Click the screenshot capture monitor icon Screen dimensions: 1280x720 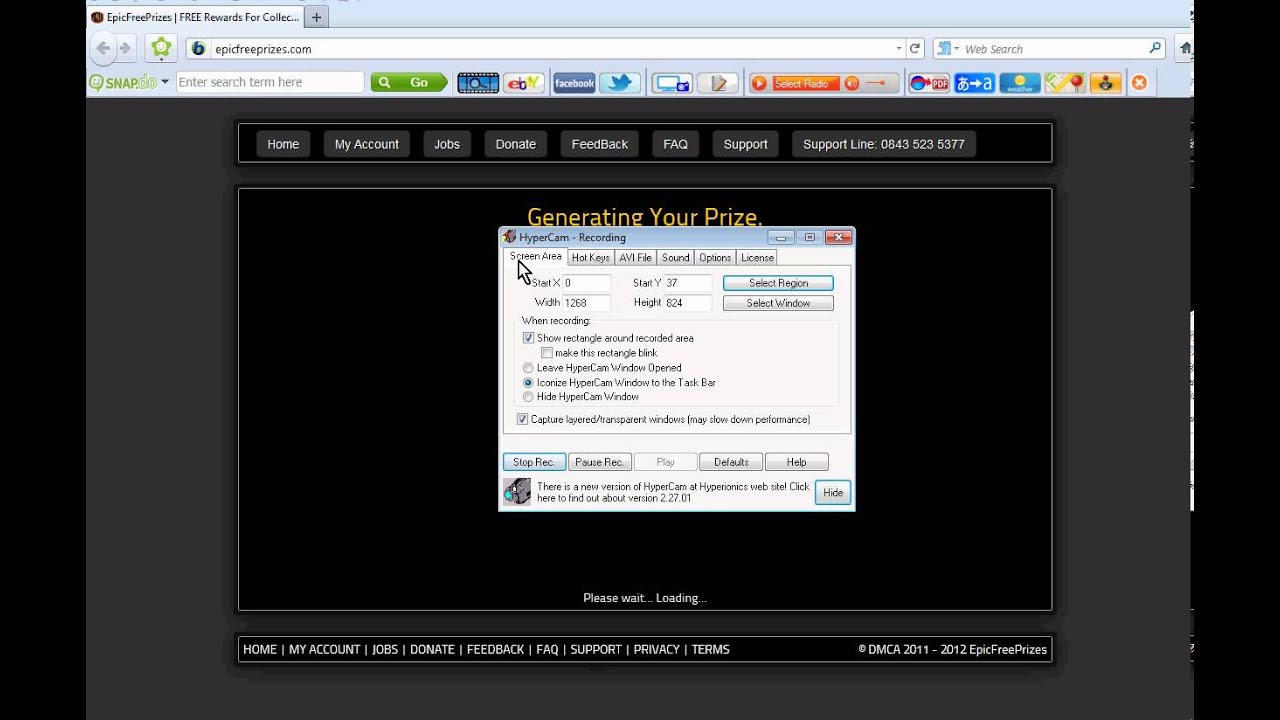(672, 83)
